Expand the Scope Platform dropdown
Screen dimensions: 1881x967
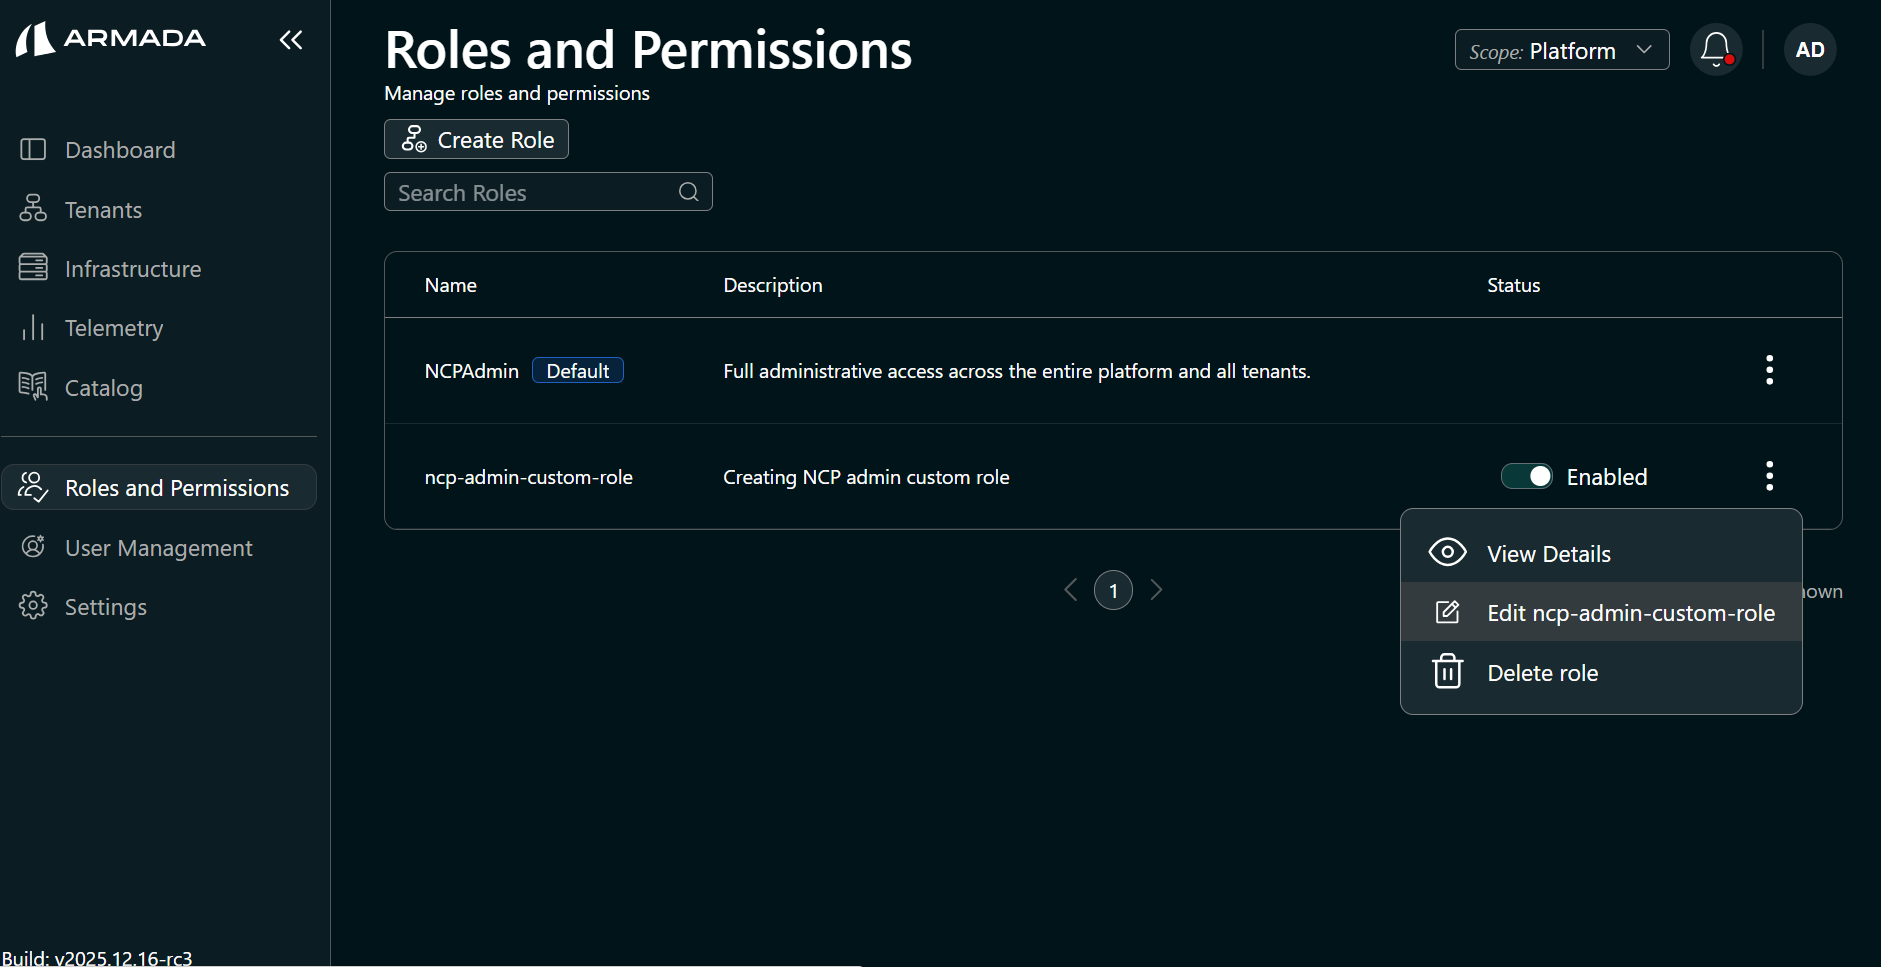[x=1561, y=50]
